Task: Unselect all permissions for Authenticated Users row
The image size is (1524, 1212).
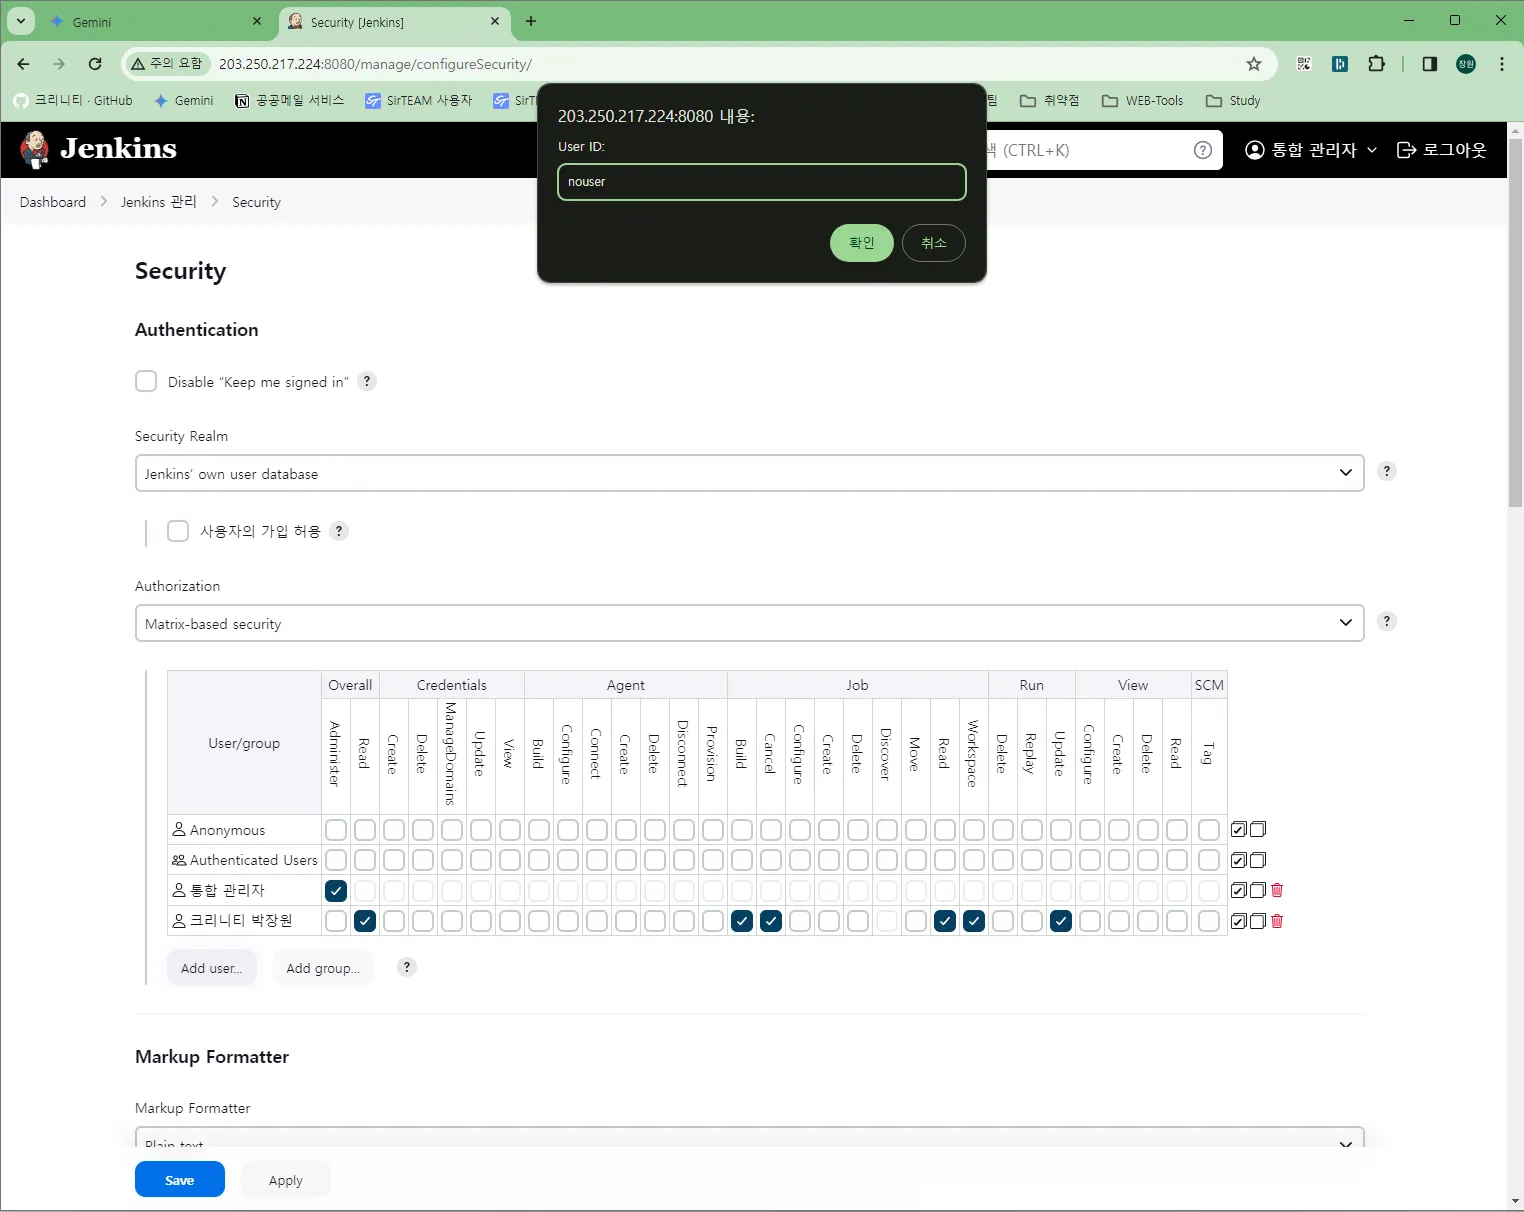Action: (1258, 860)
